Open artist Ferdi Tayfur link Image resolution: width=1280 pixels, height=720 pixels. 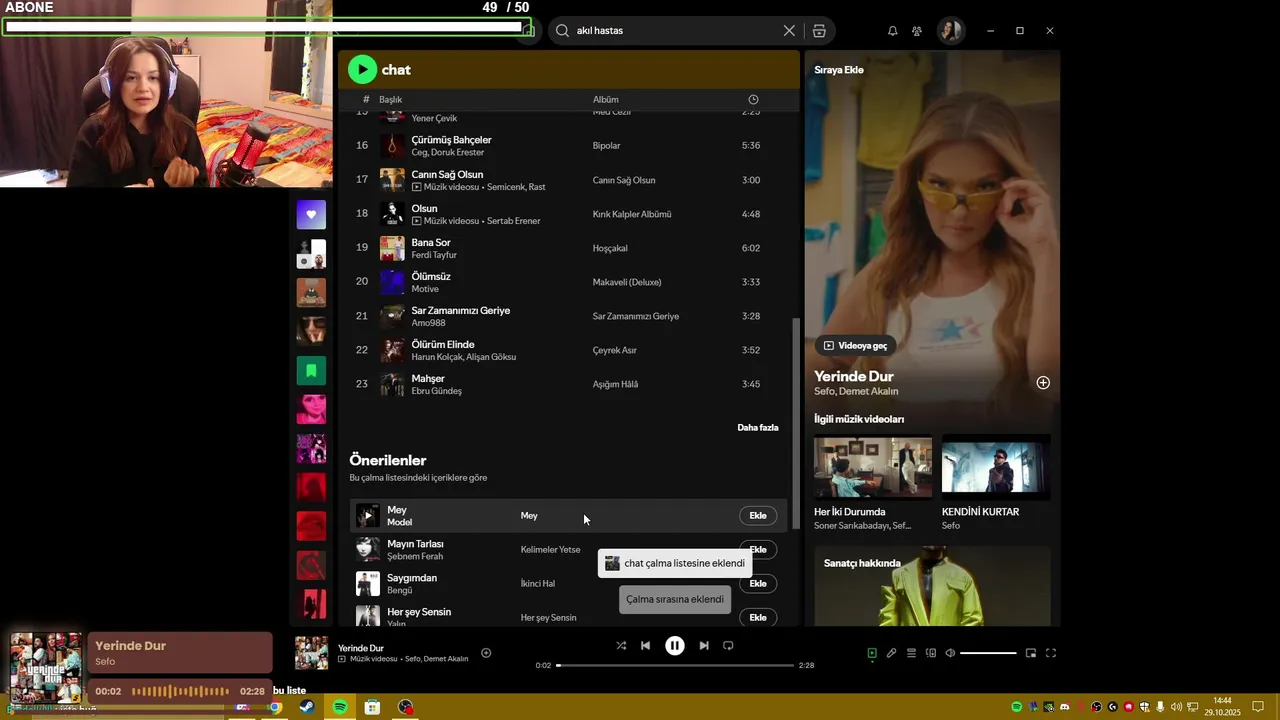[434, 255]
